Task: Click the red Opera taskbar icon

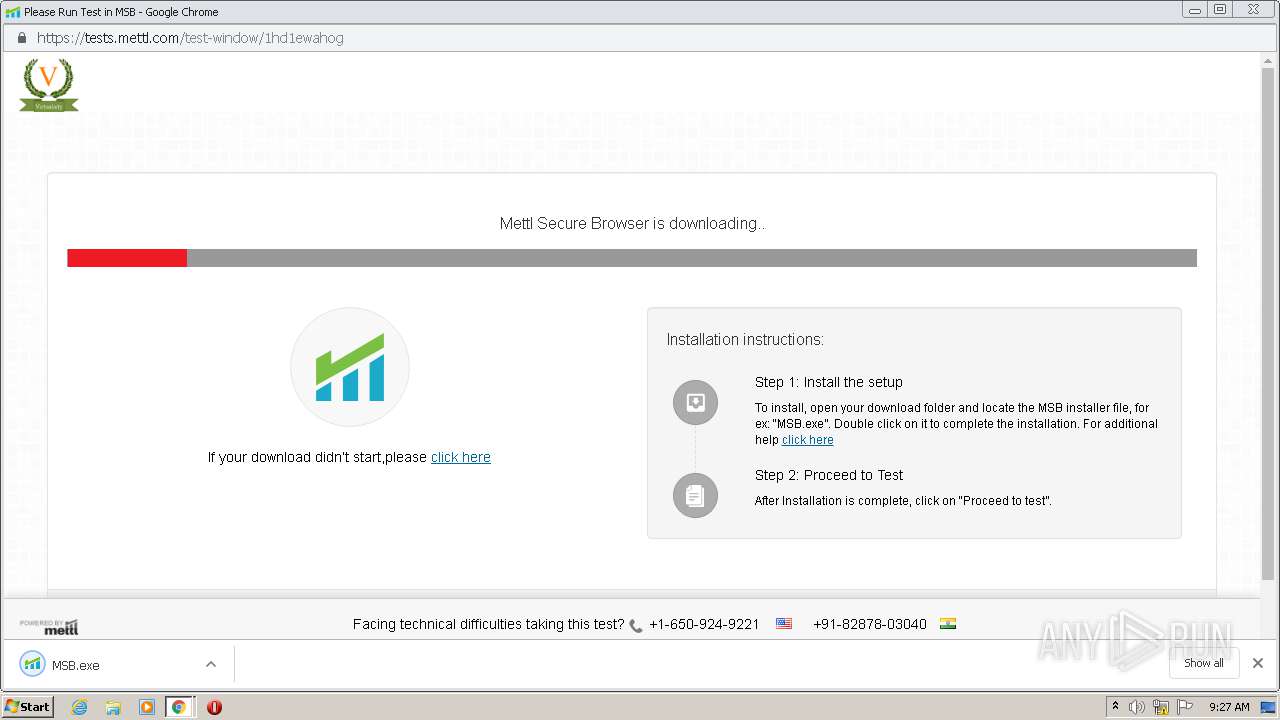Action: (x=214, y=707)
